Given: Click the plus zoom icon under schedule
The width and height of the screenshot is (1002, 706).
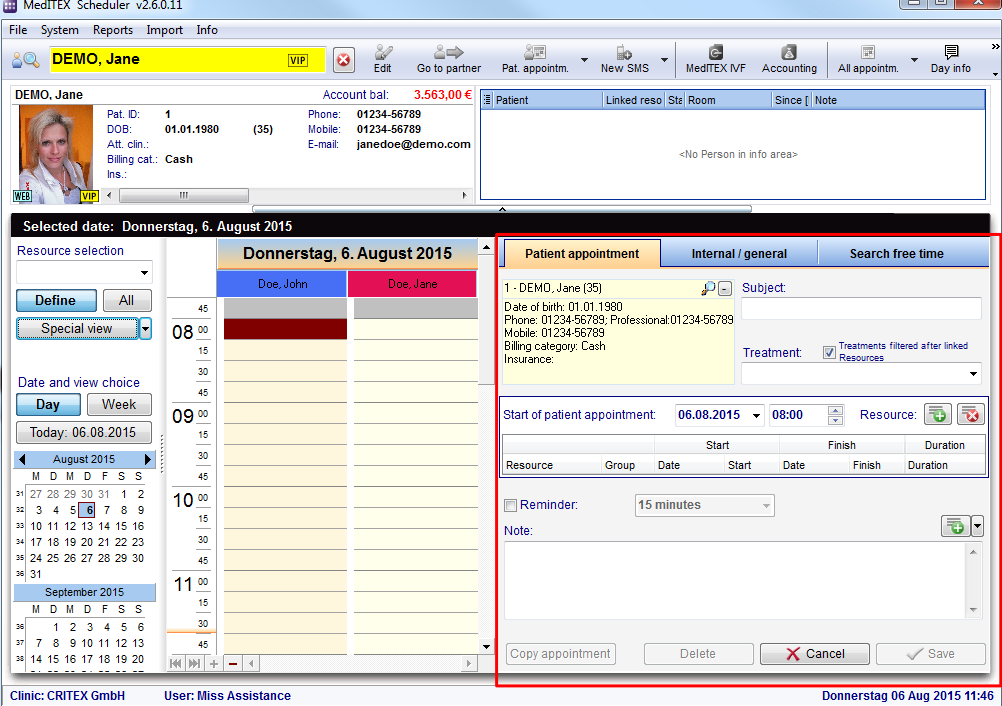Looking at the screenshot, I should pyautogui.click(x=214, y=664).
